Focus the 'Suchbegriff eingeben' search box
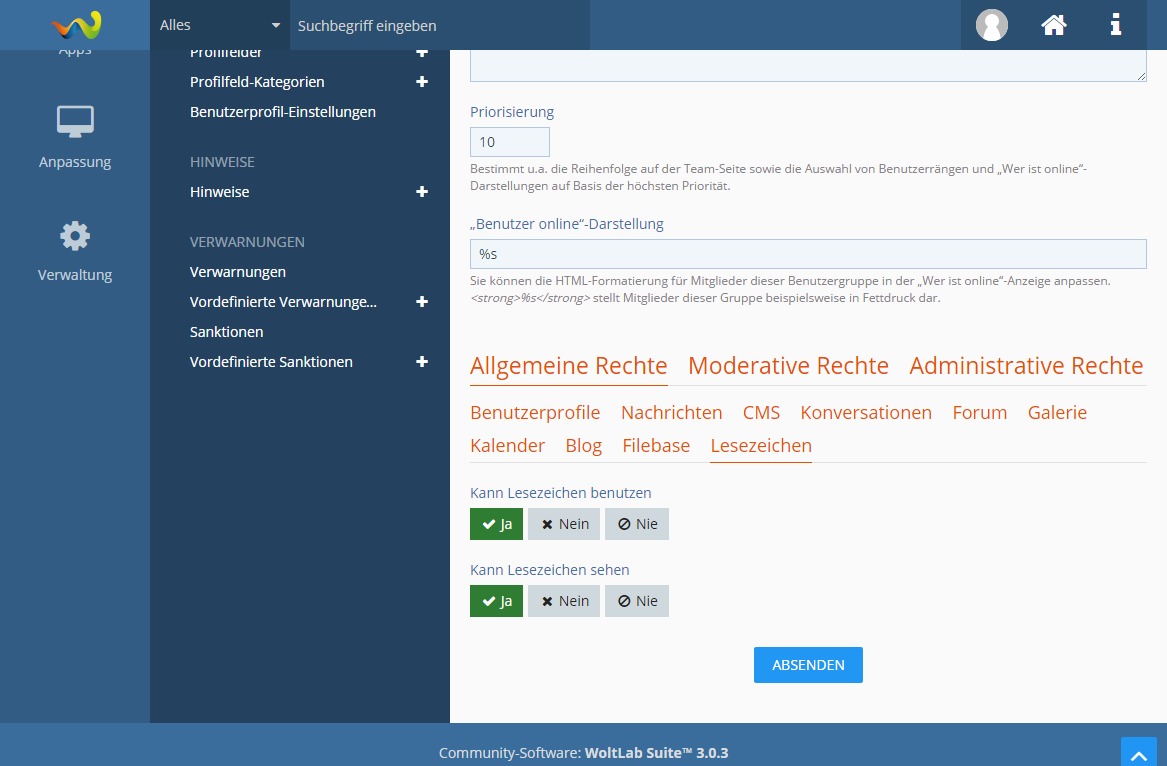 [x=440, y=25]
